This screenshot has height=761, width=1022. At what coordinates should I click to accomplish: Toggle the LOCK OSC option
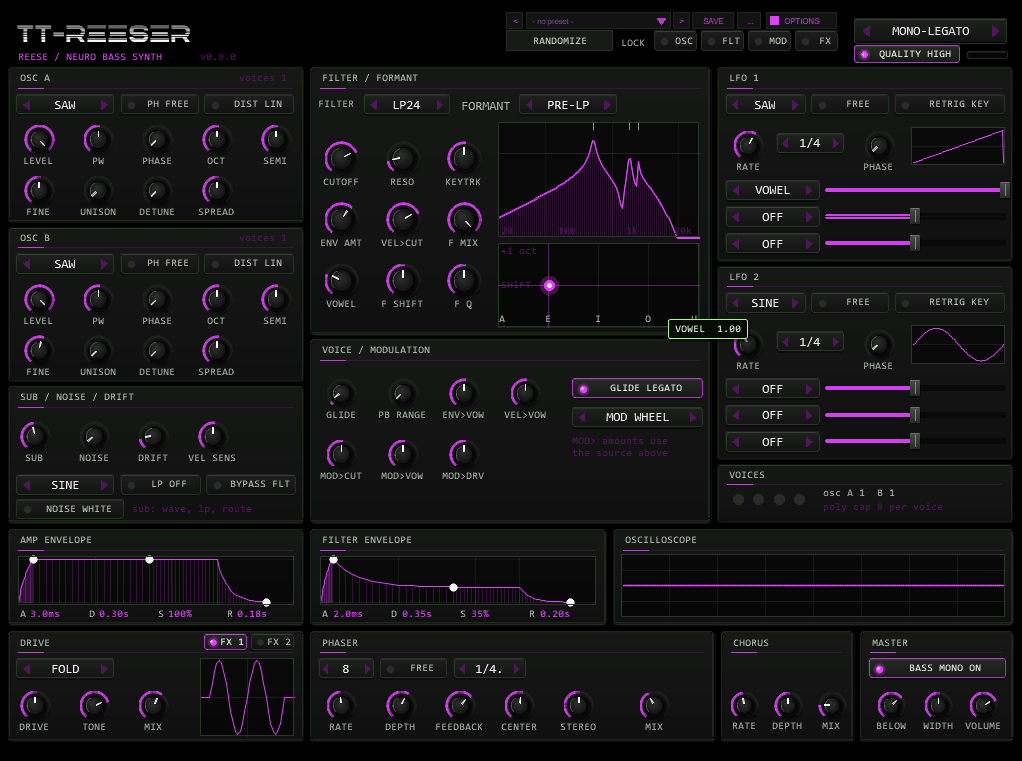click(x=675, y=40)
